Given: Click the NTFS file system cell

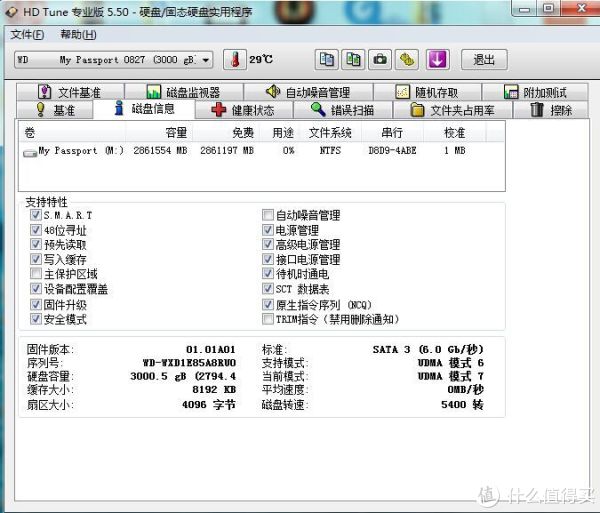Looking at the screenshot, I should tap(330, 151).
